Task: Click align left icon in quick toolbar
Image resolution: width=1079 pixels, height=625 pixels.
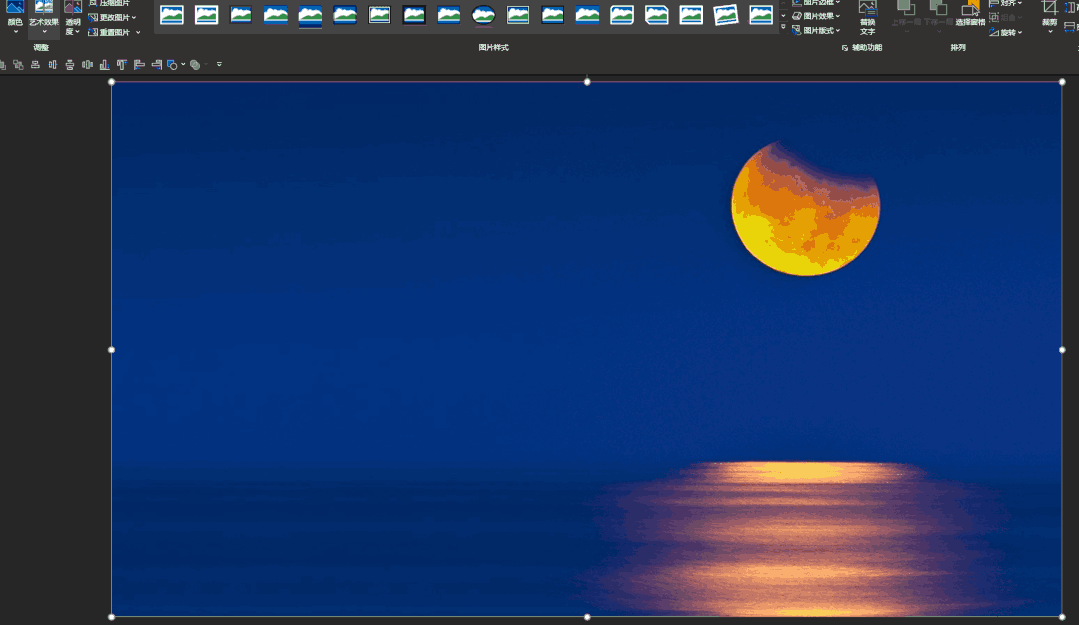Action: click(139, 65)
